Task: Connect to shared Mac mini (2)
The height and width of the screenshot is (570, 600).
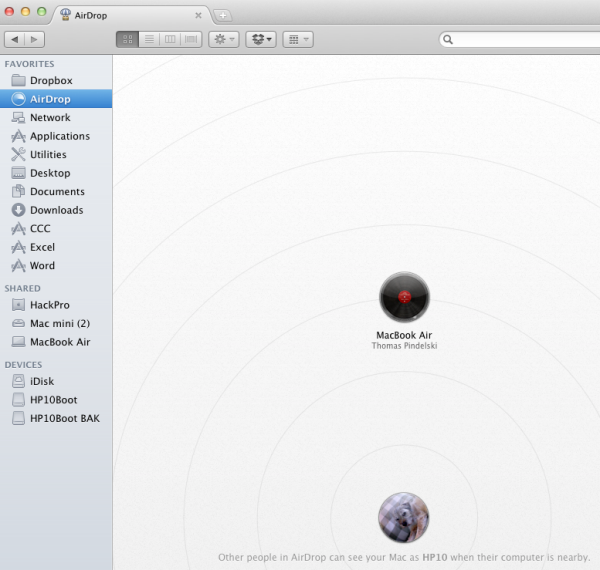Action: (56, 323)
